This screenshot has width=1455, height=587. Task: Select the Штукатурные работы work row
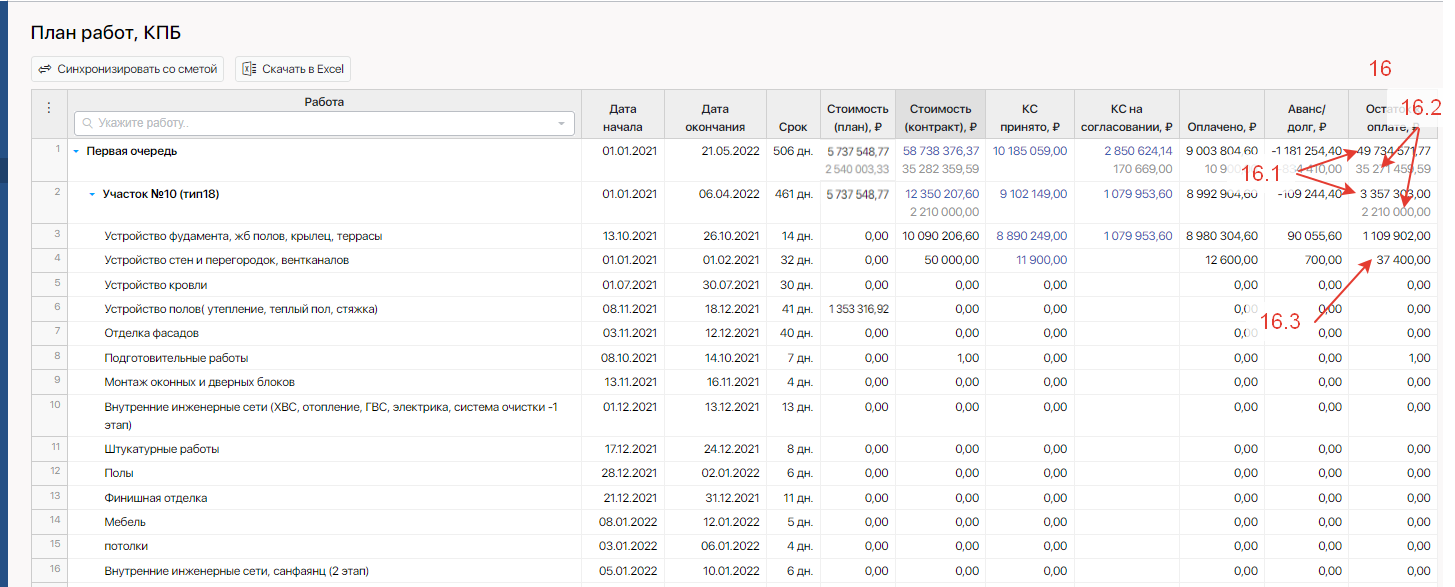[161, 449]
